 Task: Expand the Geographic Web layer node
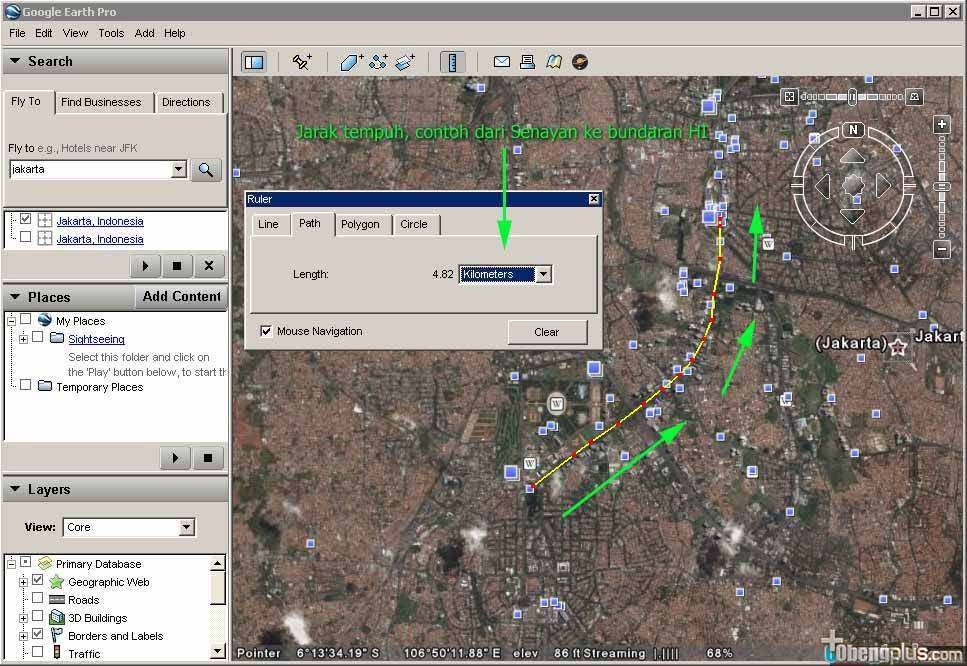click(x=23, y=582)
